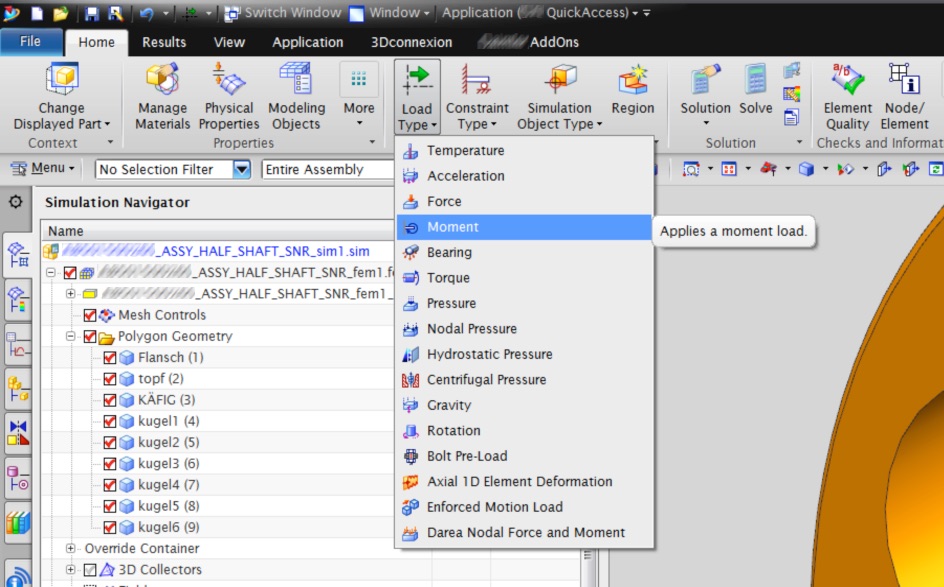
Task: Click the Region tool
Action: coord(633,90)
